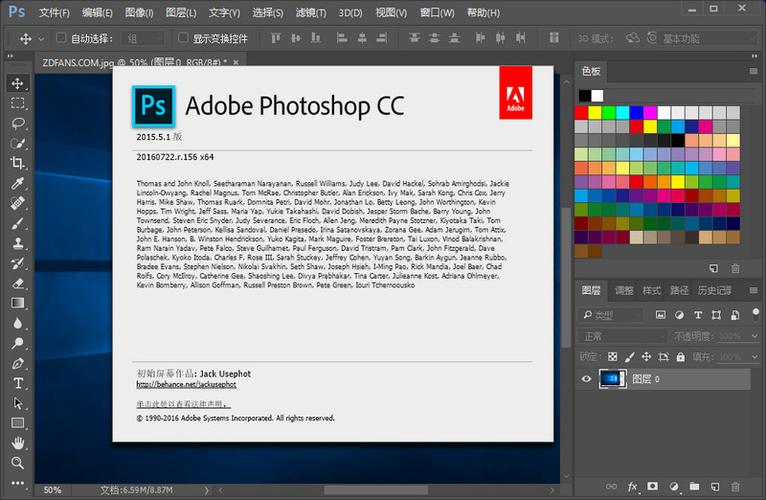The height and width of the screenshot is (500, 766).
Task: Open the 图像(I) menu
Action: coord(139,13)
